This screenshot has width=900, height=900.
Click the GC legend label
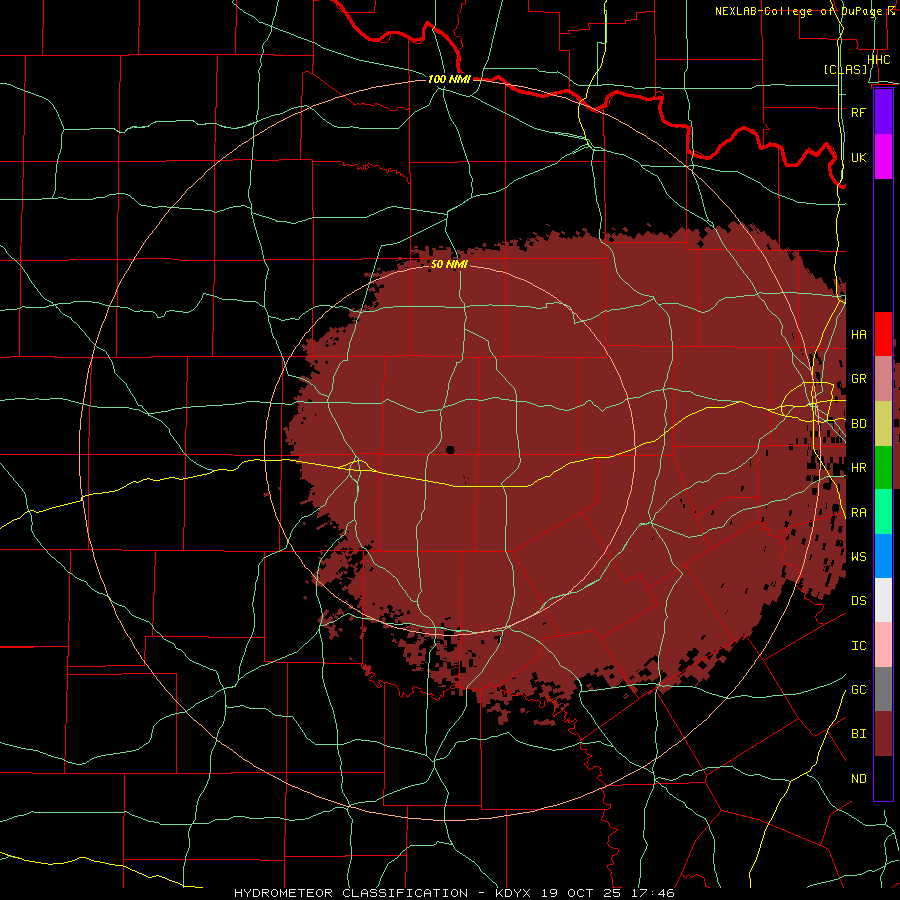click(859, 690)
